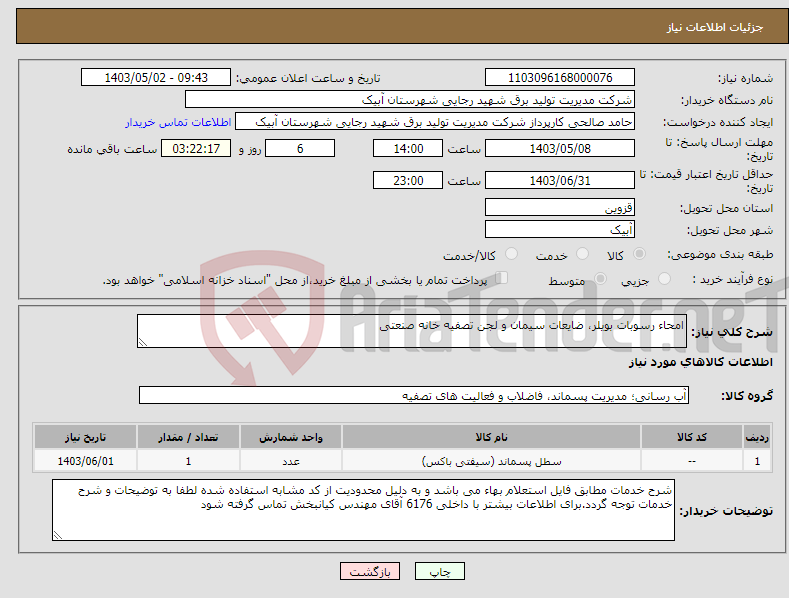789x598 pixels.
Task: Select the متوسط purchase type radio
Action: pos(600,278)
